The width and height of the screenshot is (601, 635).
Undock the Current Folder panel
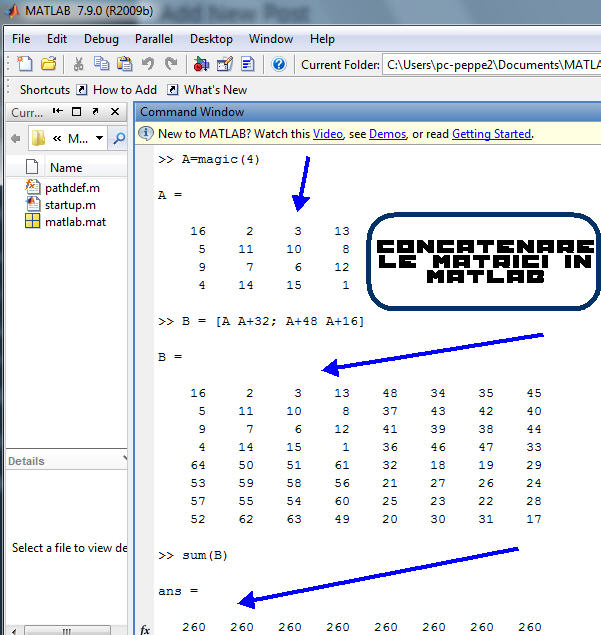tap(95, 111)
